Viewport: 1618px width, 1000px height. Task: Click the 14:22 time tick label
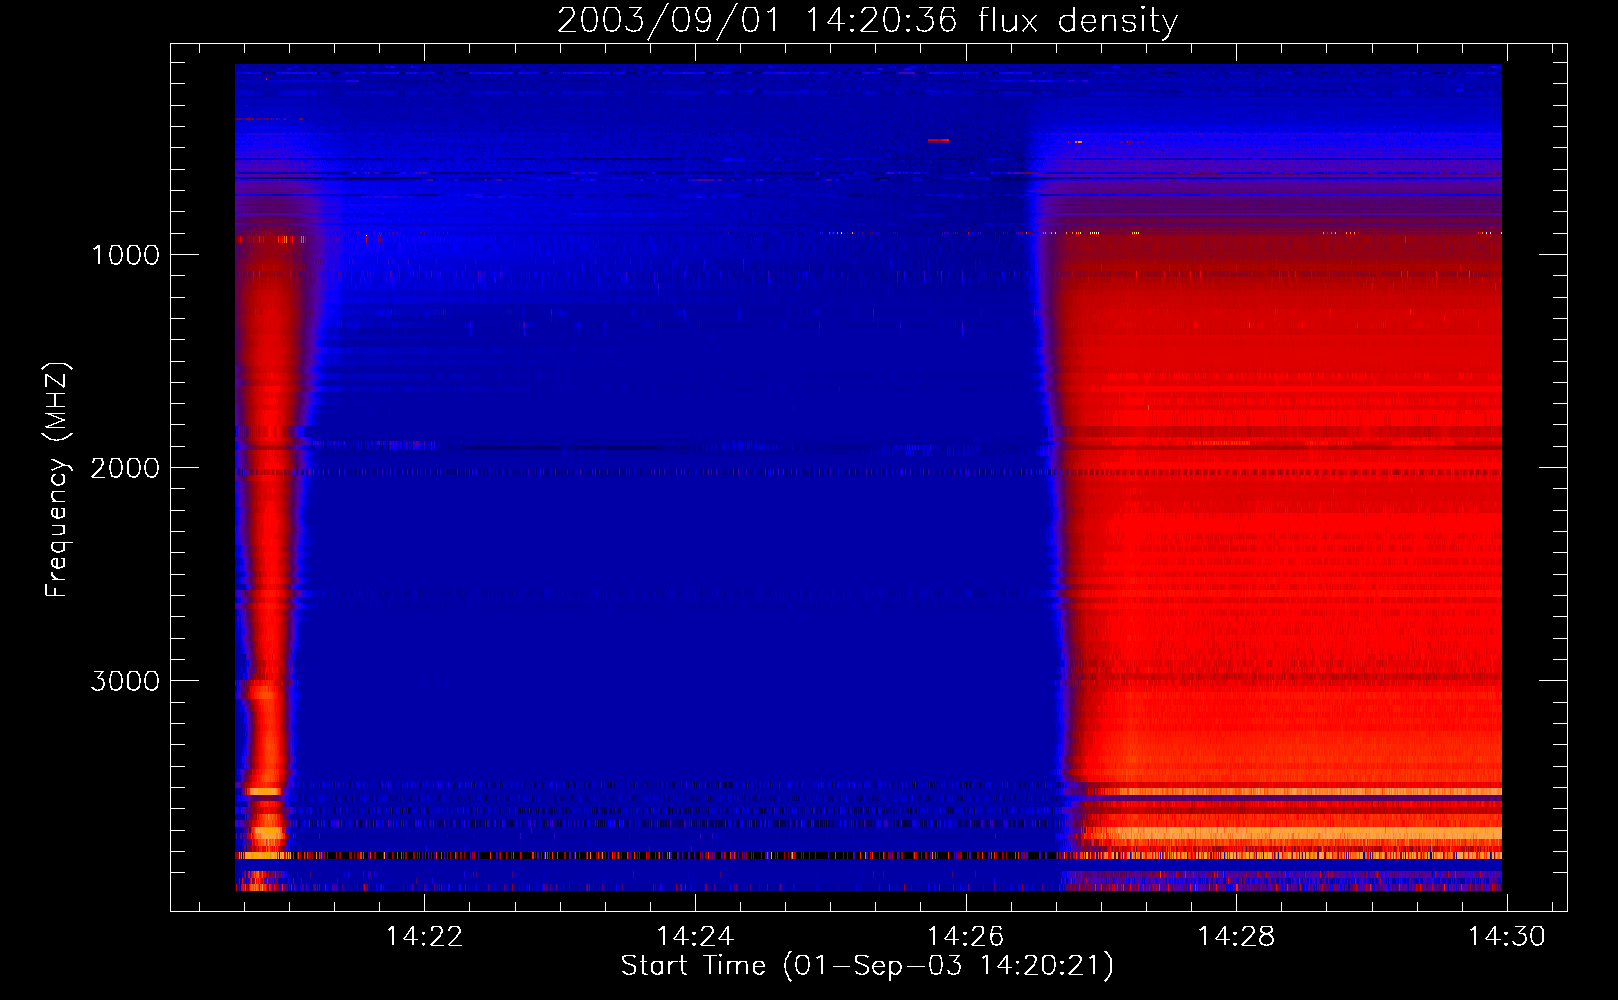click(x=425, y=937)
